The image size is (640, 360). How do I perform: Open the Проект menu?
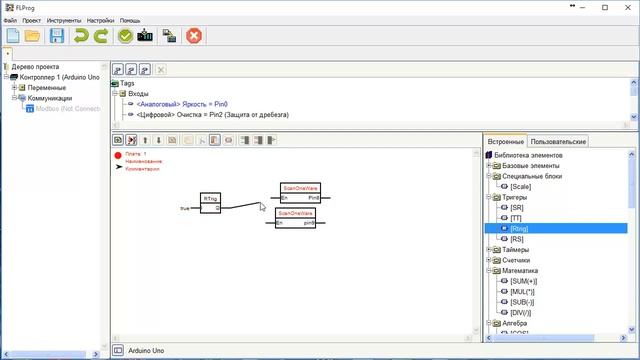tap(31, 20)
